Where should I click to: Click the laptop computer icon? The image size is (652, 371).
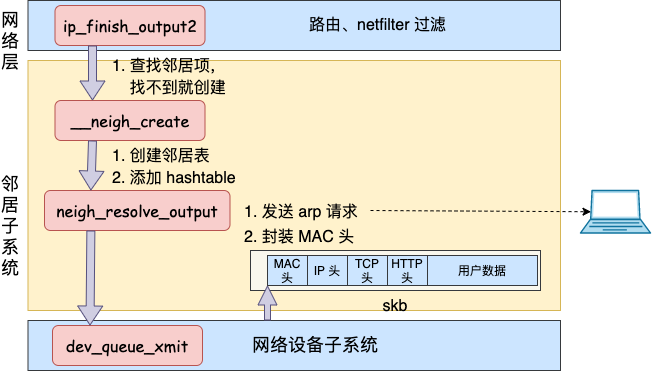pyautogui.click(x=615, y=212)
